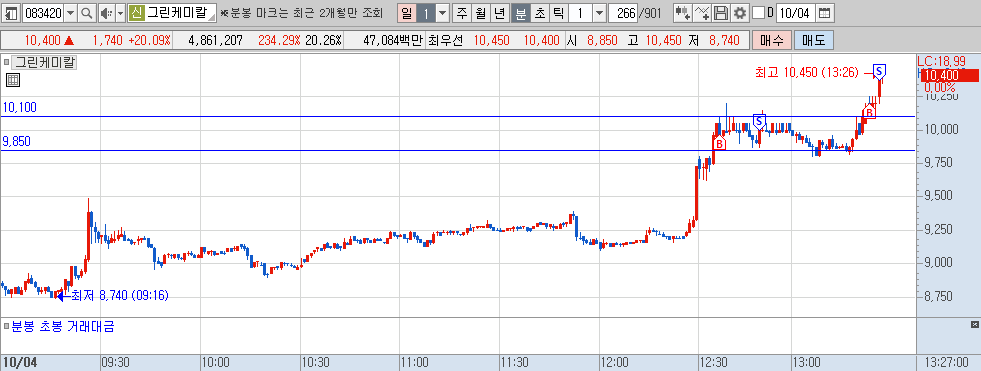Switch to the 주 weekly chart tab
Image resolution: width=981 pixels, height=371 pixels.
pos(462,13)
